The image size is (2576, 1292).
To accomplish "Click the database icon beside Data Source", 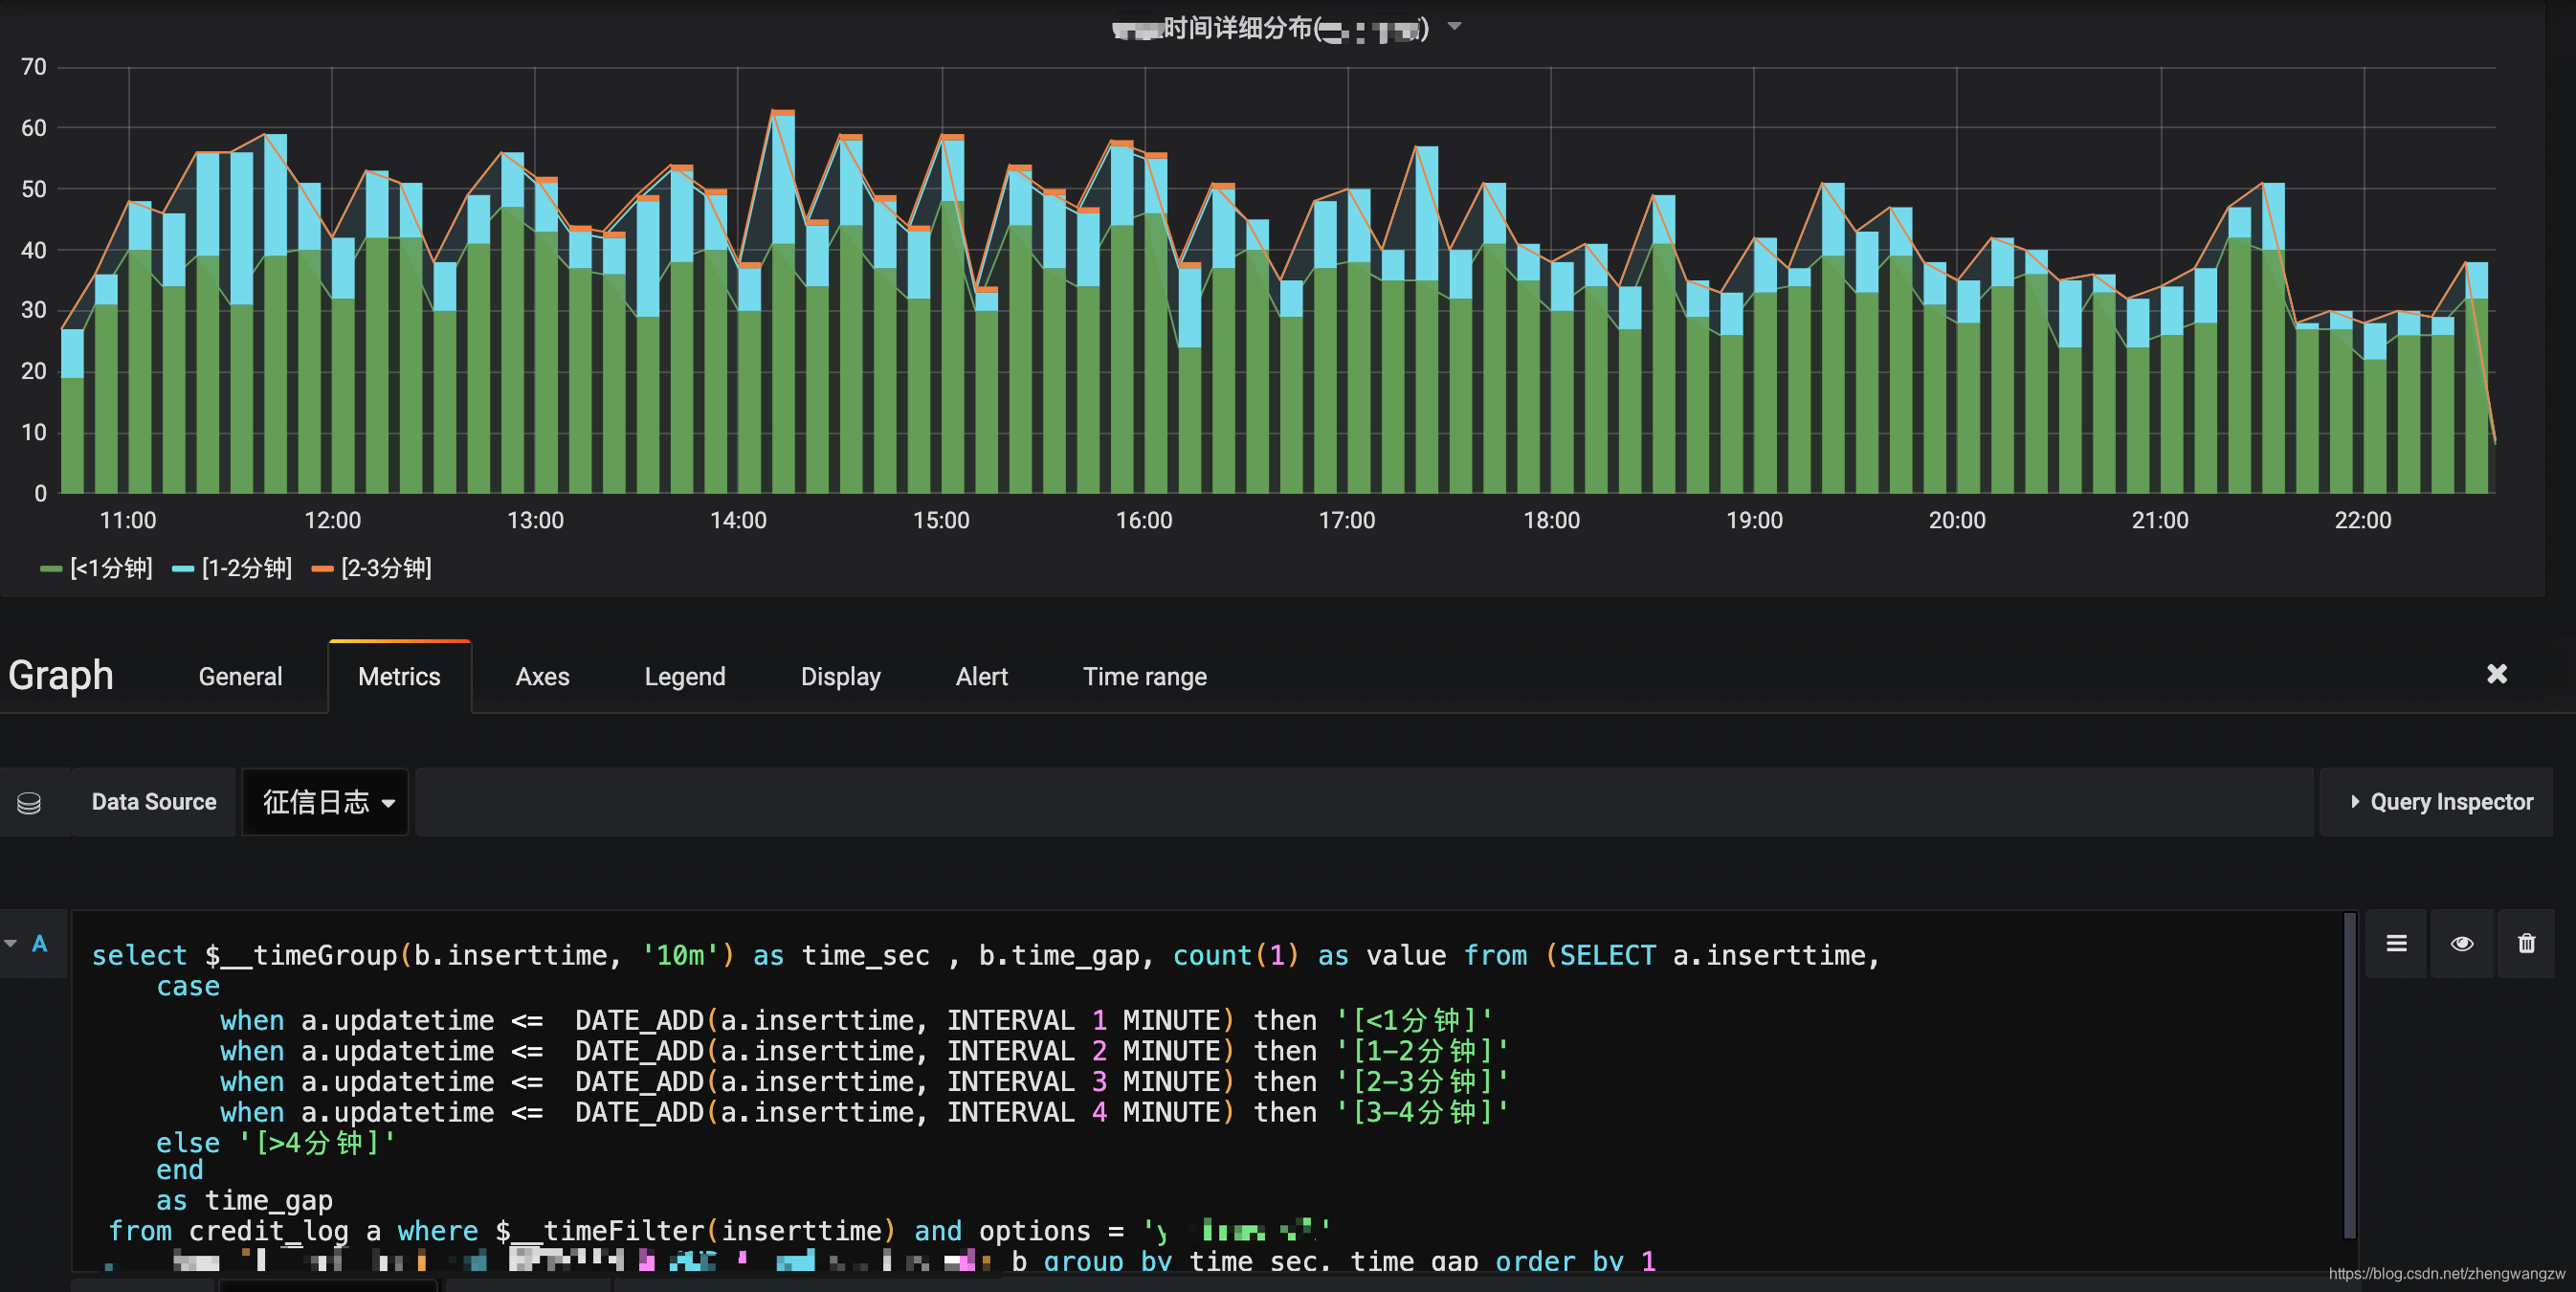I will click(30, 802).
